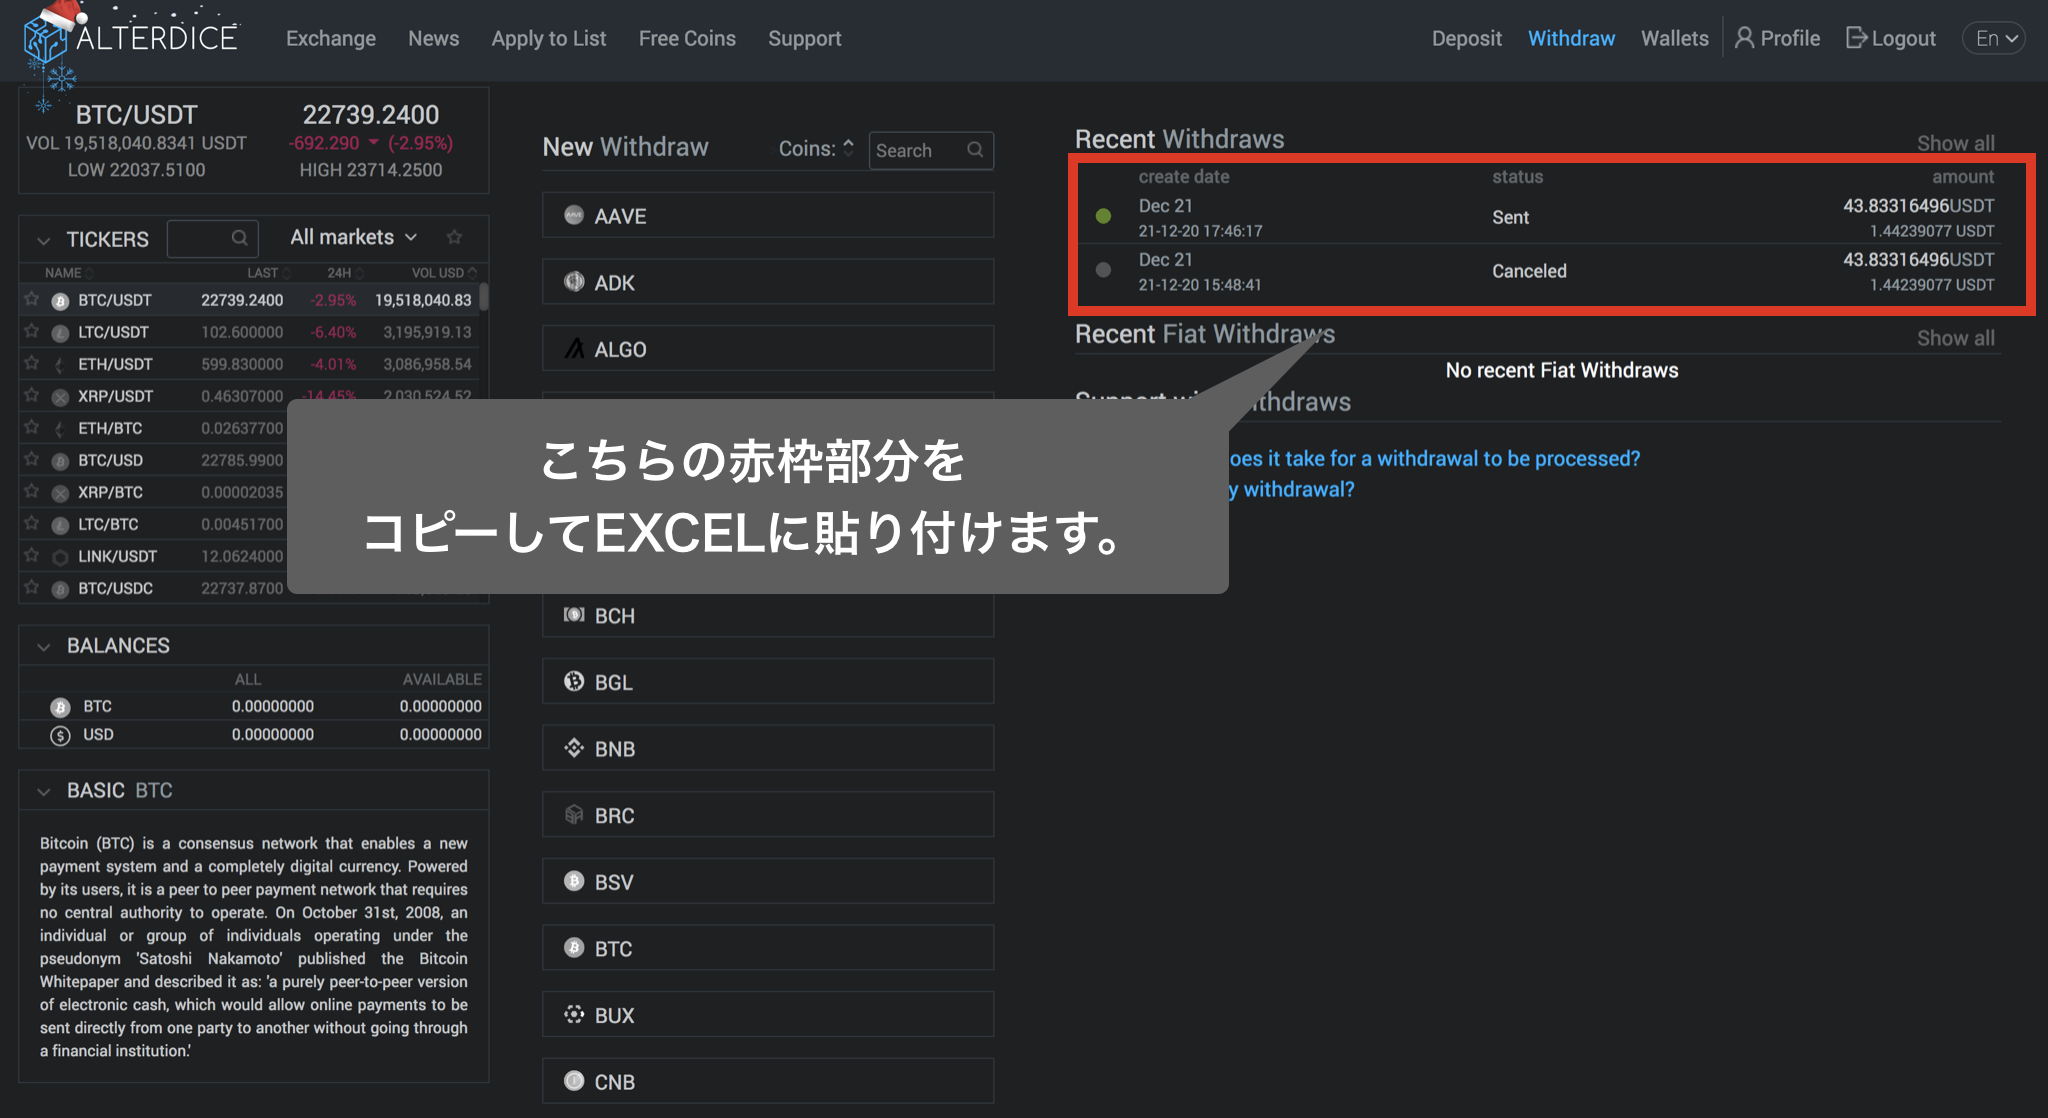Screen dimensions: 2048x1118
Task: Select BTC coin for withdraw
Action: pos(768,948)
